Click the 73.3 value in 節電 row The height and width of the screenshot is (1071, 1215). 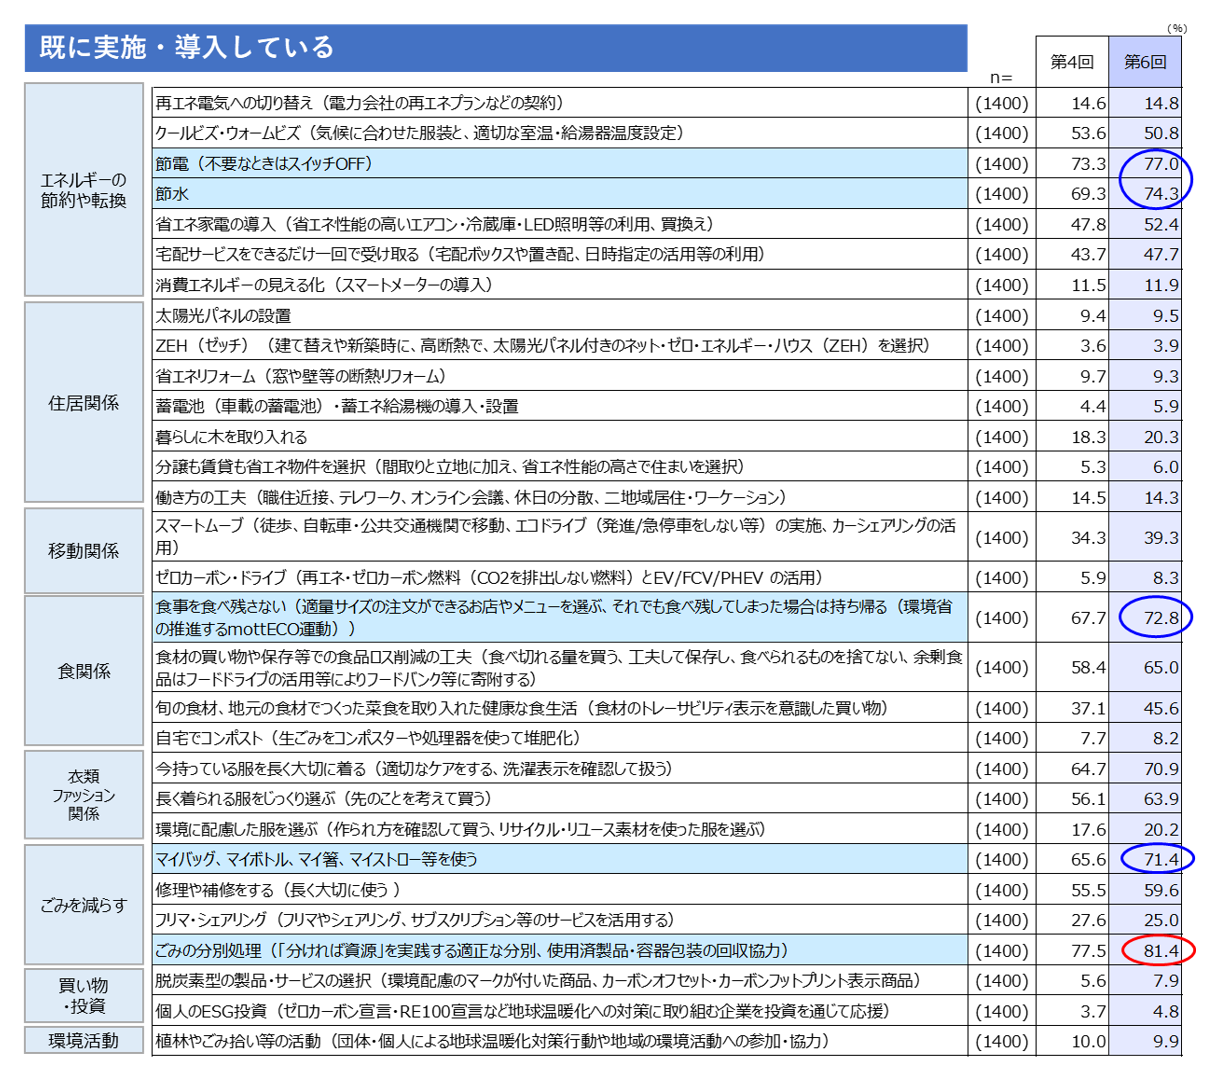point(1088,165)
